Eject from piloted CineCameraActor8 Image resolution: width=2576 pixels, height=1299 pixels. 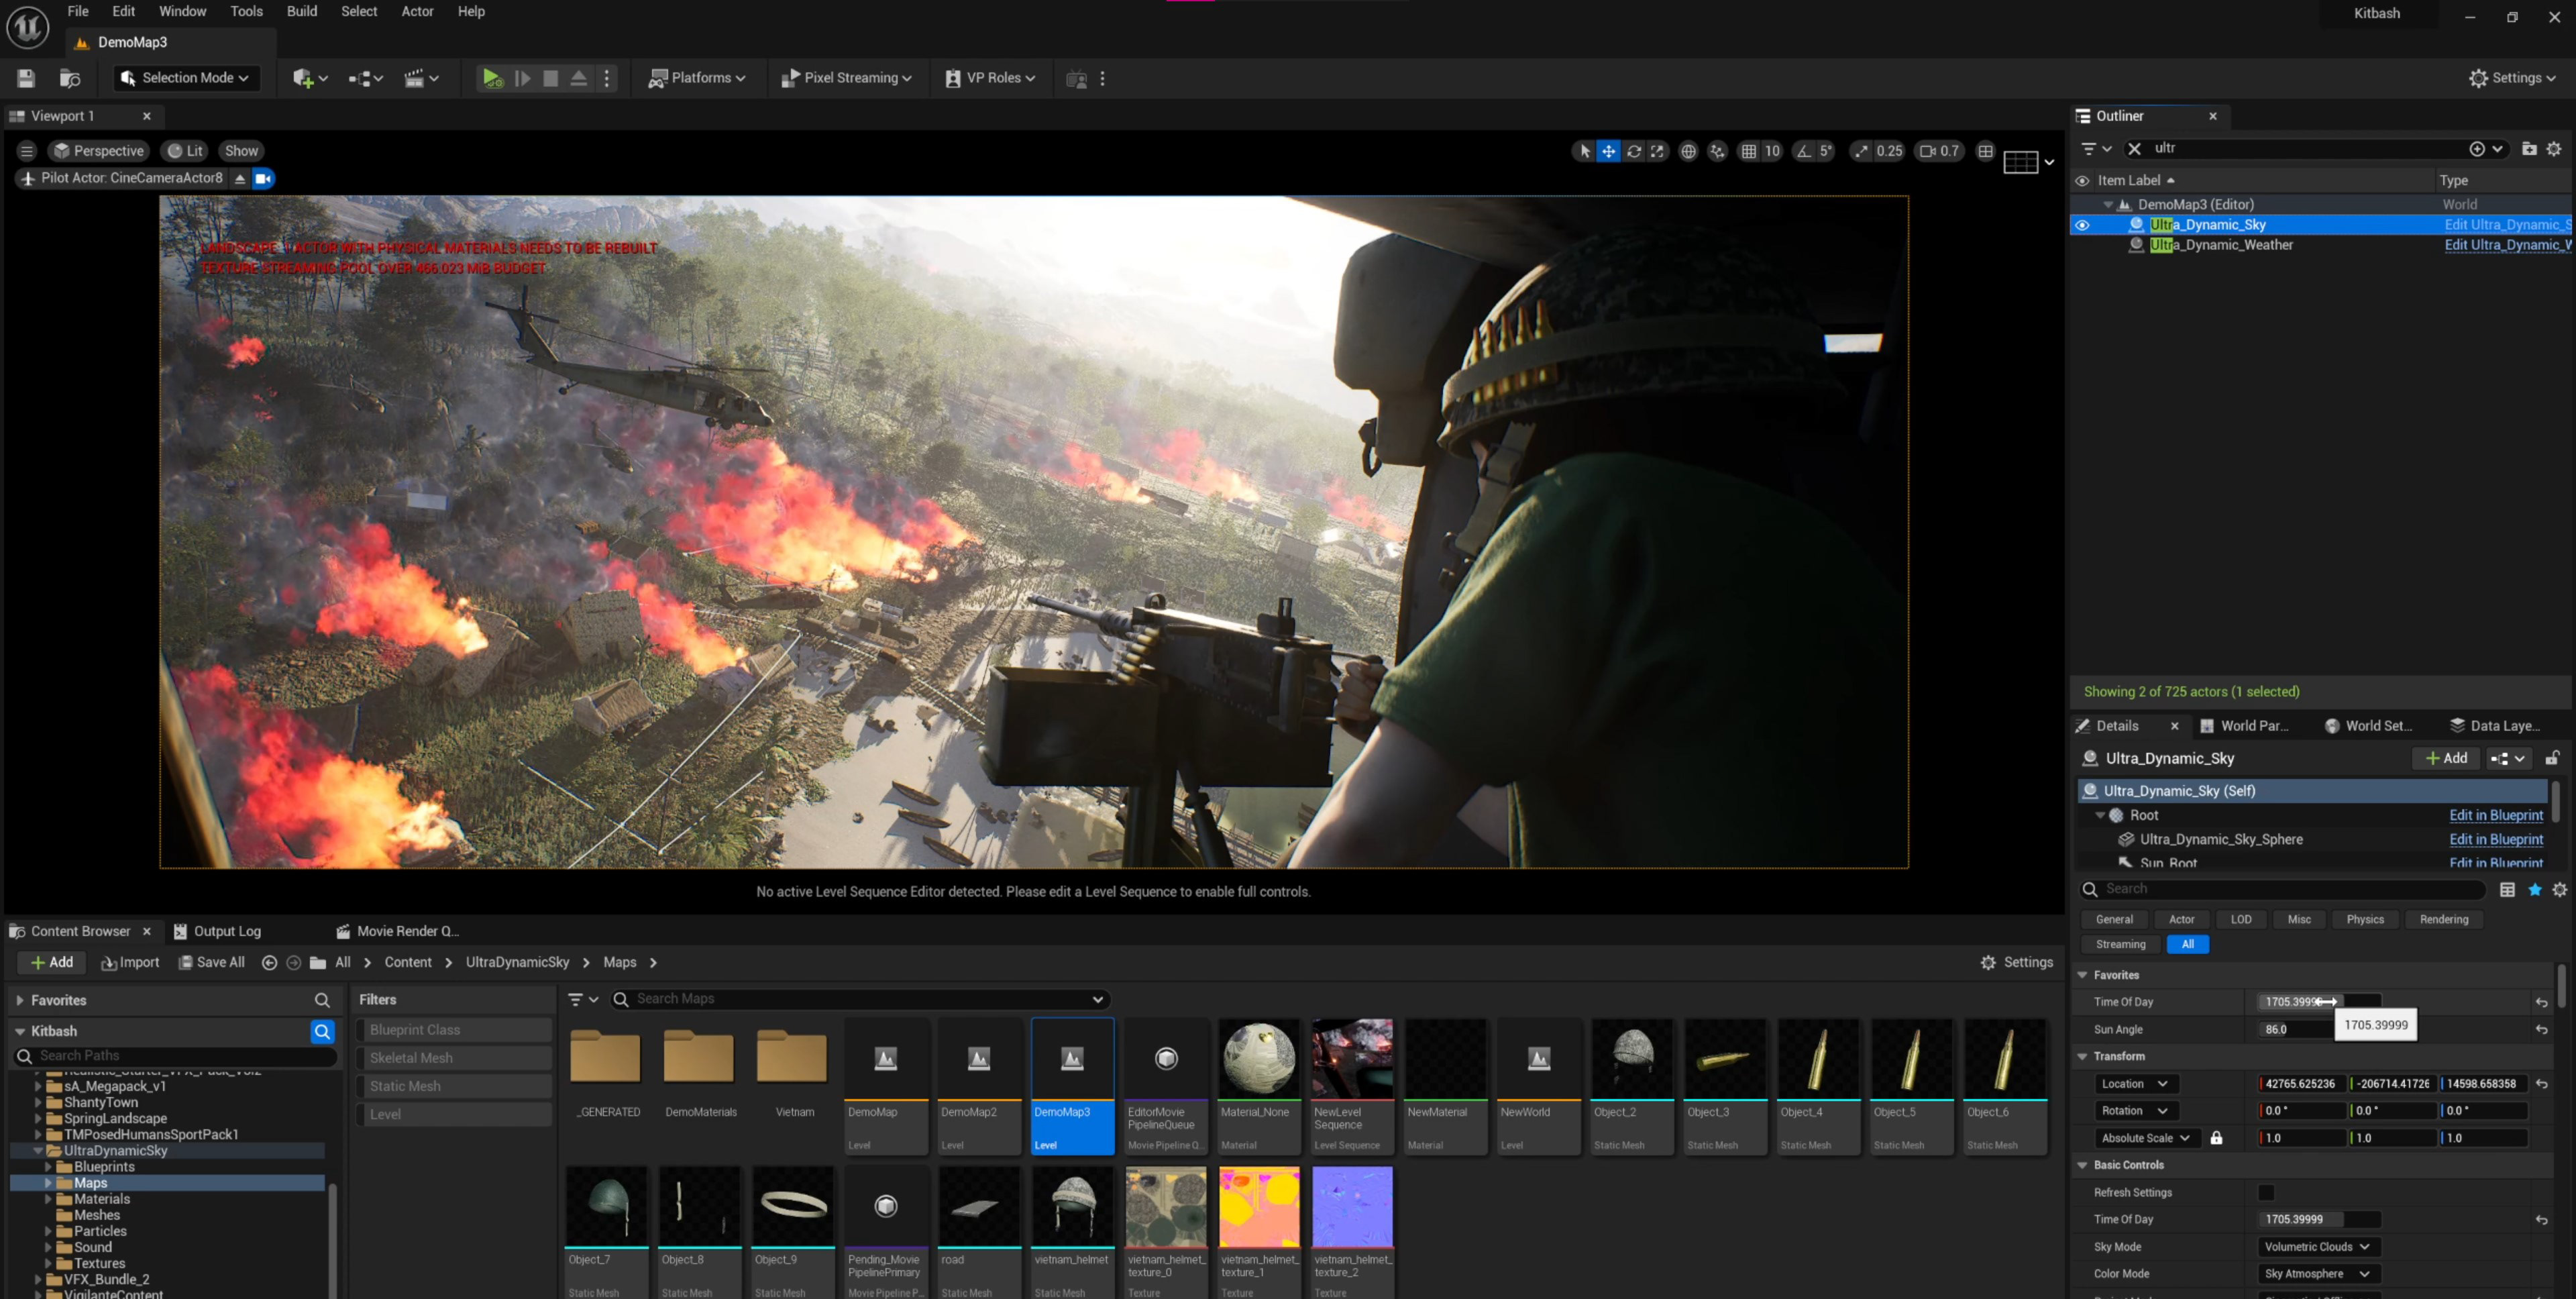[x=240, y=178]
